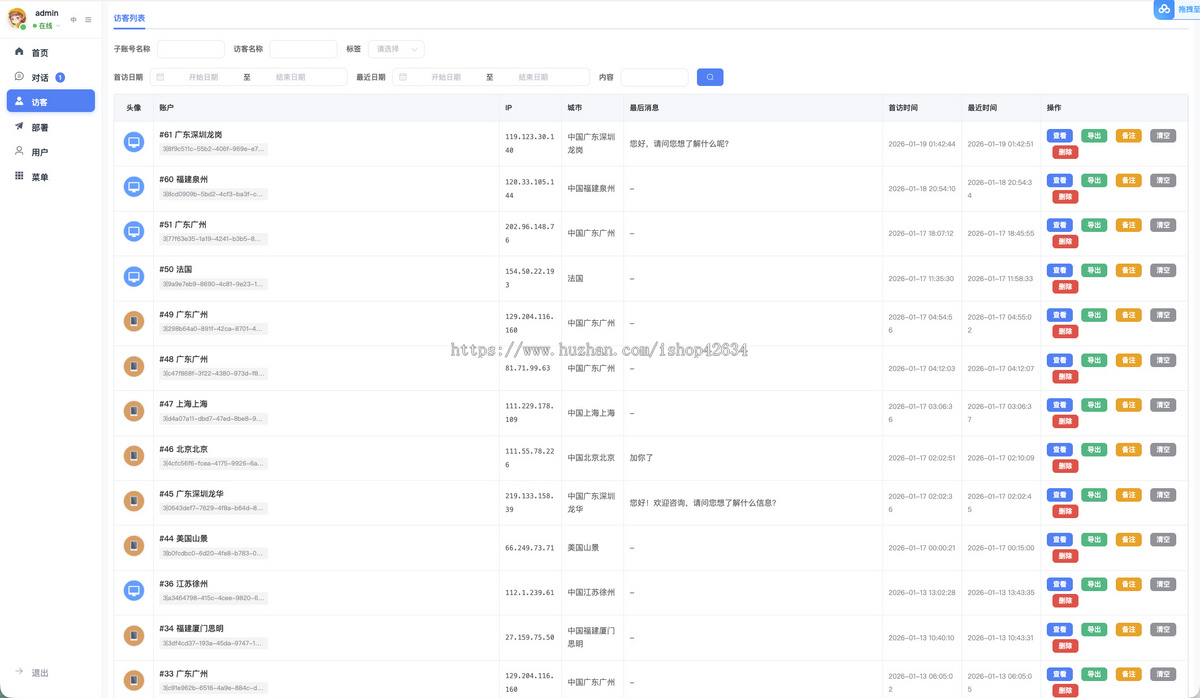Click 清空 for visitor #50

pos(1163,270)
